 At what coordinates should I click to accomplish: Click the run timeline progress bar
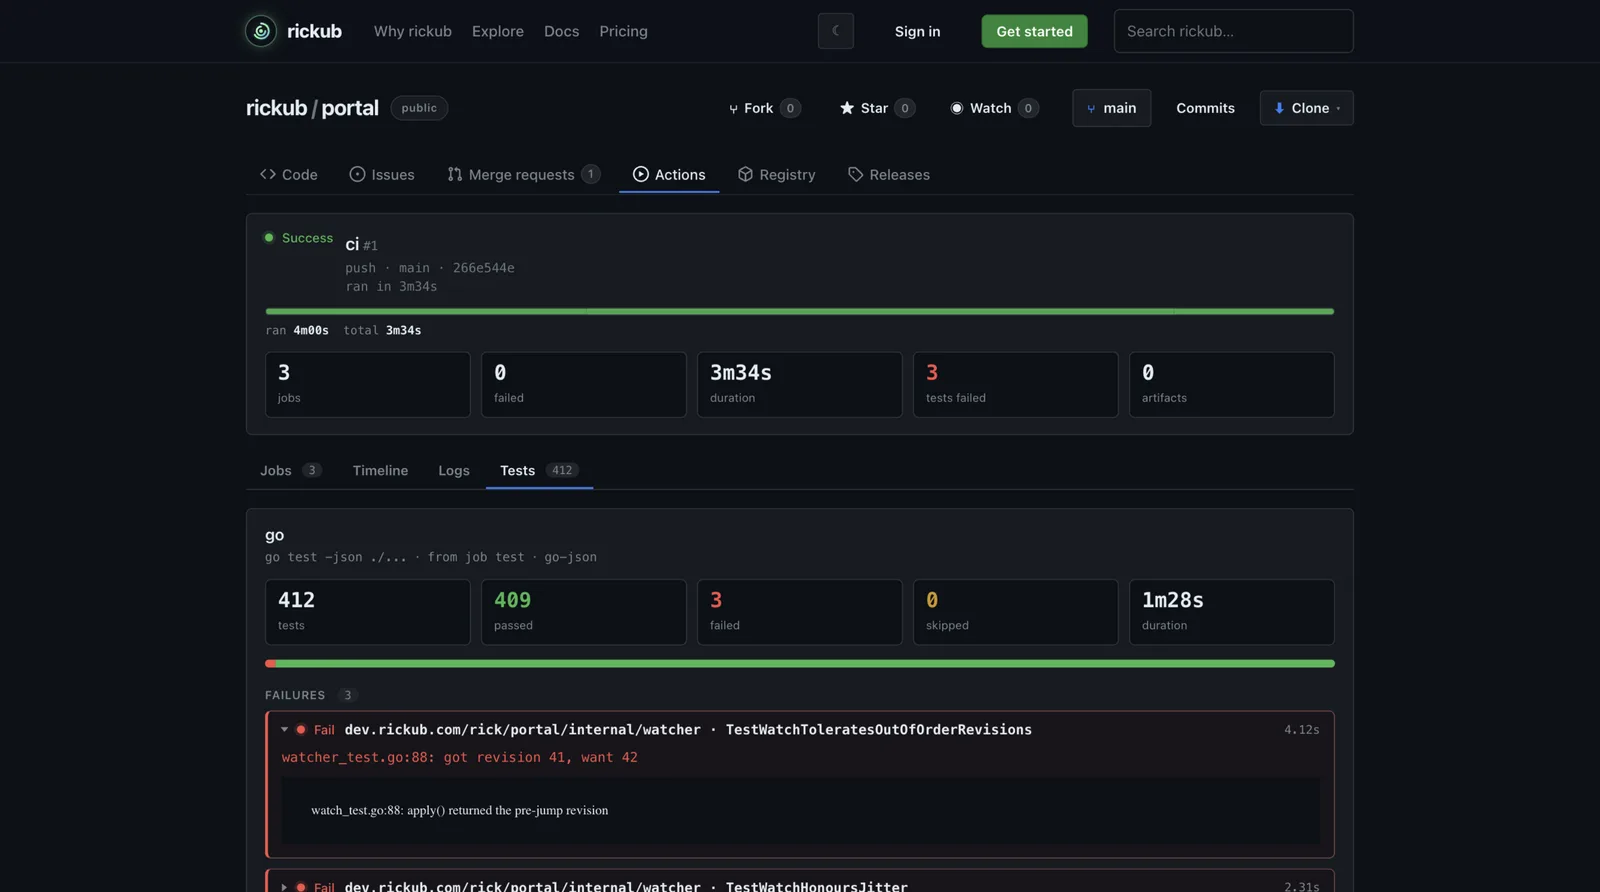(800, 311)
